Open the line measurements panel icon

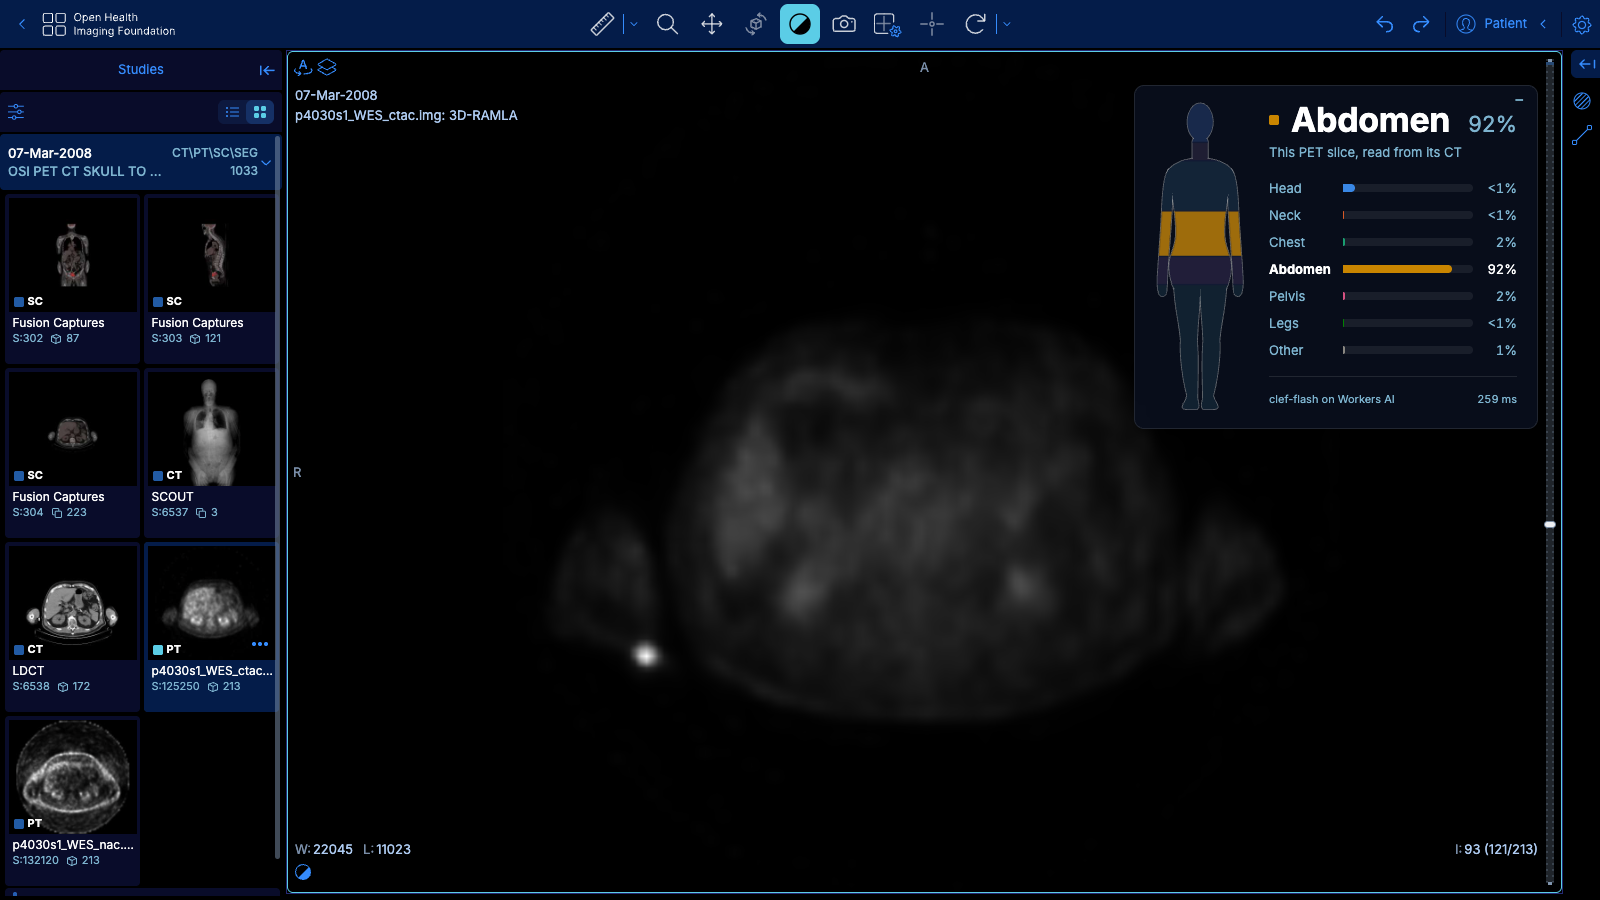point(1582,136)
